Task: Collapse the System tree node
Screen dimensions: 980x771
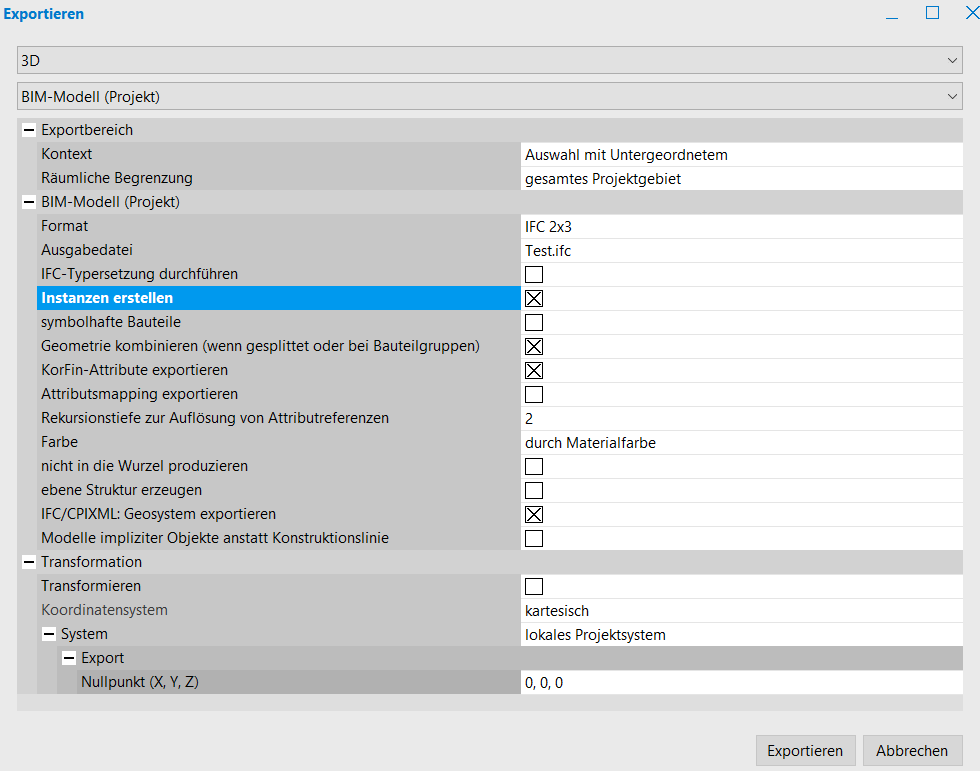Action: 48,634
